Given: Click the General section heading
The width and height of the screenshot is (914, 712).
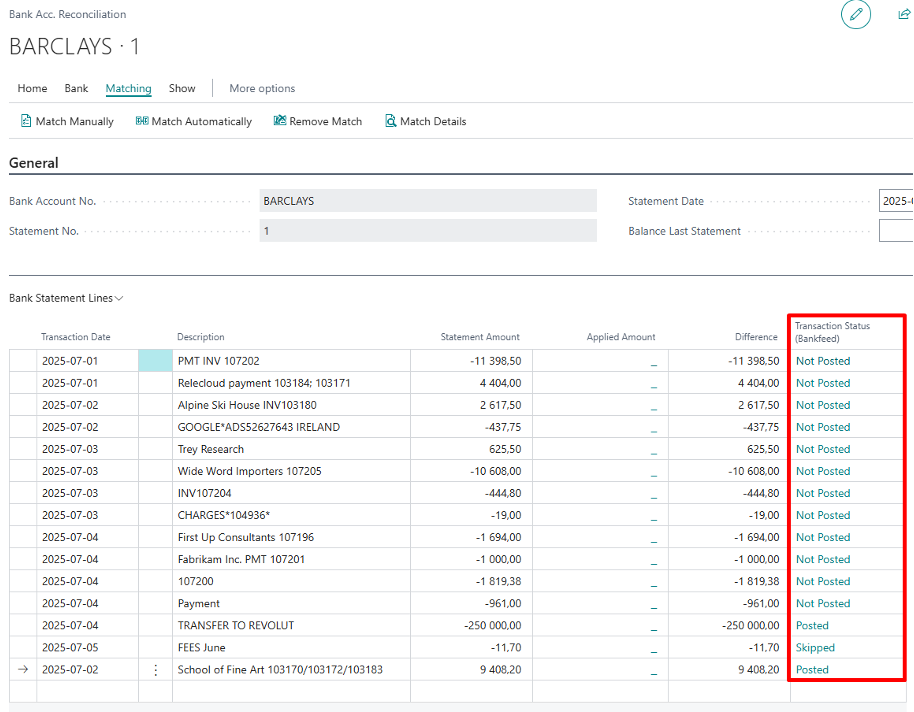Looking at the screenshot, I should [x=34, y=163].
